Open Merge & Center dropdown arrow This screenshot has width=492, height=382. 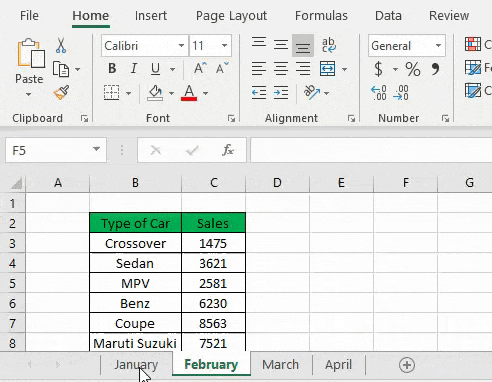(344, 69)
